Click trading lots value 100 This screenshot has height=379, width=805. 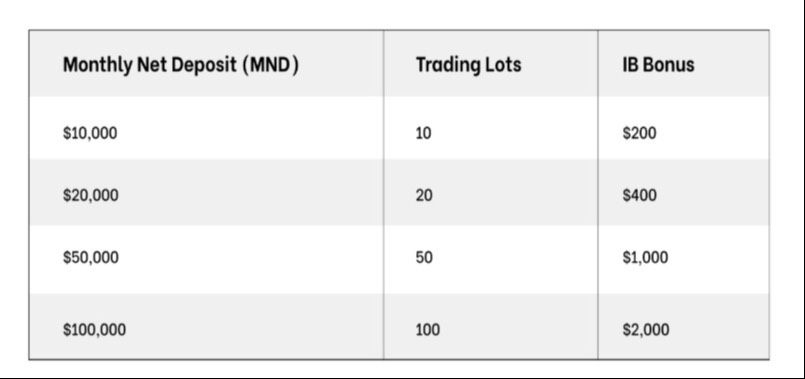pyautogui.click(x=428, y=330)
